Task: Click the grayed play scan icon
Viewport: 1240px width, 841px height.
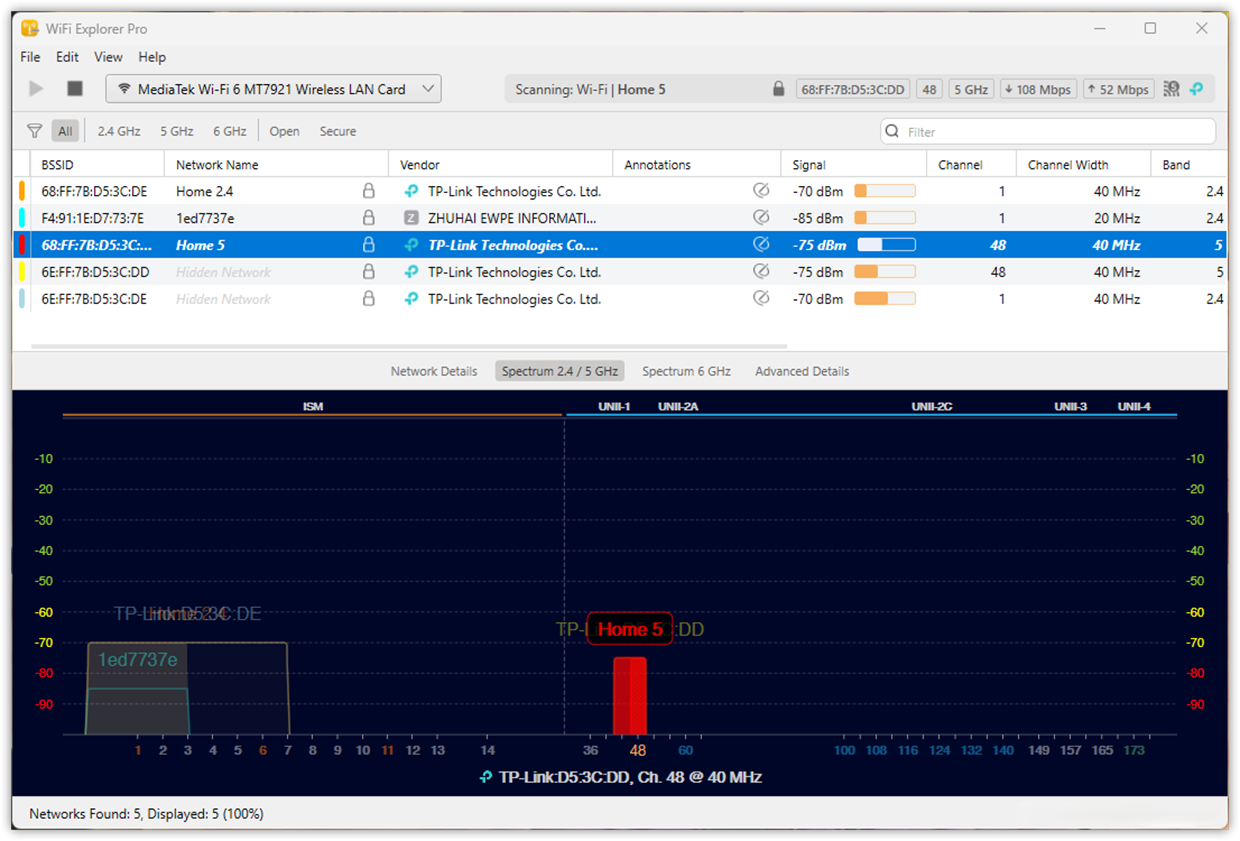Action: point(35,88)
